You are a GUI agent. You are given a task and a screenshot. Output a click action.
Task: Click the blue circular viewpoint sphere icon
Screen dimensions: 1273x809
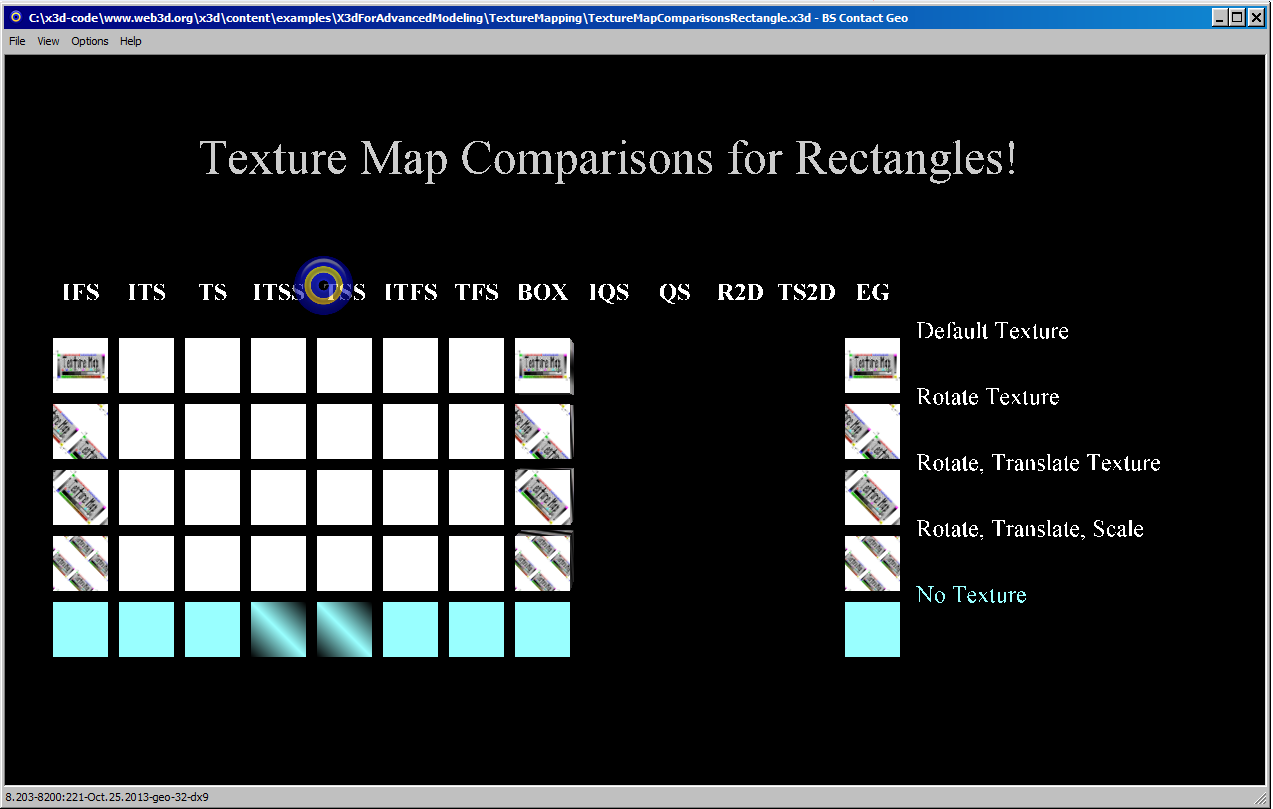tap(323, 285)
